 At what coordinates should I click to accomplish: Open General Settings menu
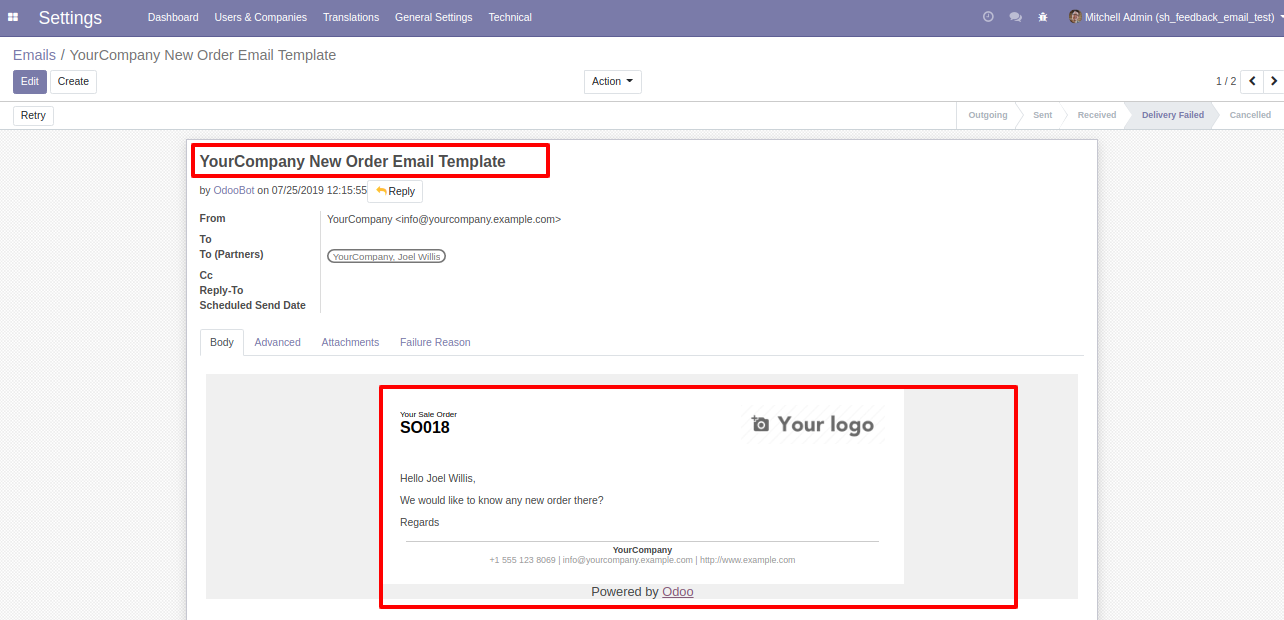[434, 17]
